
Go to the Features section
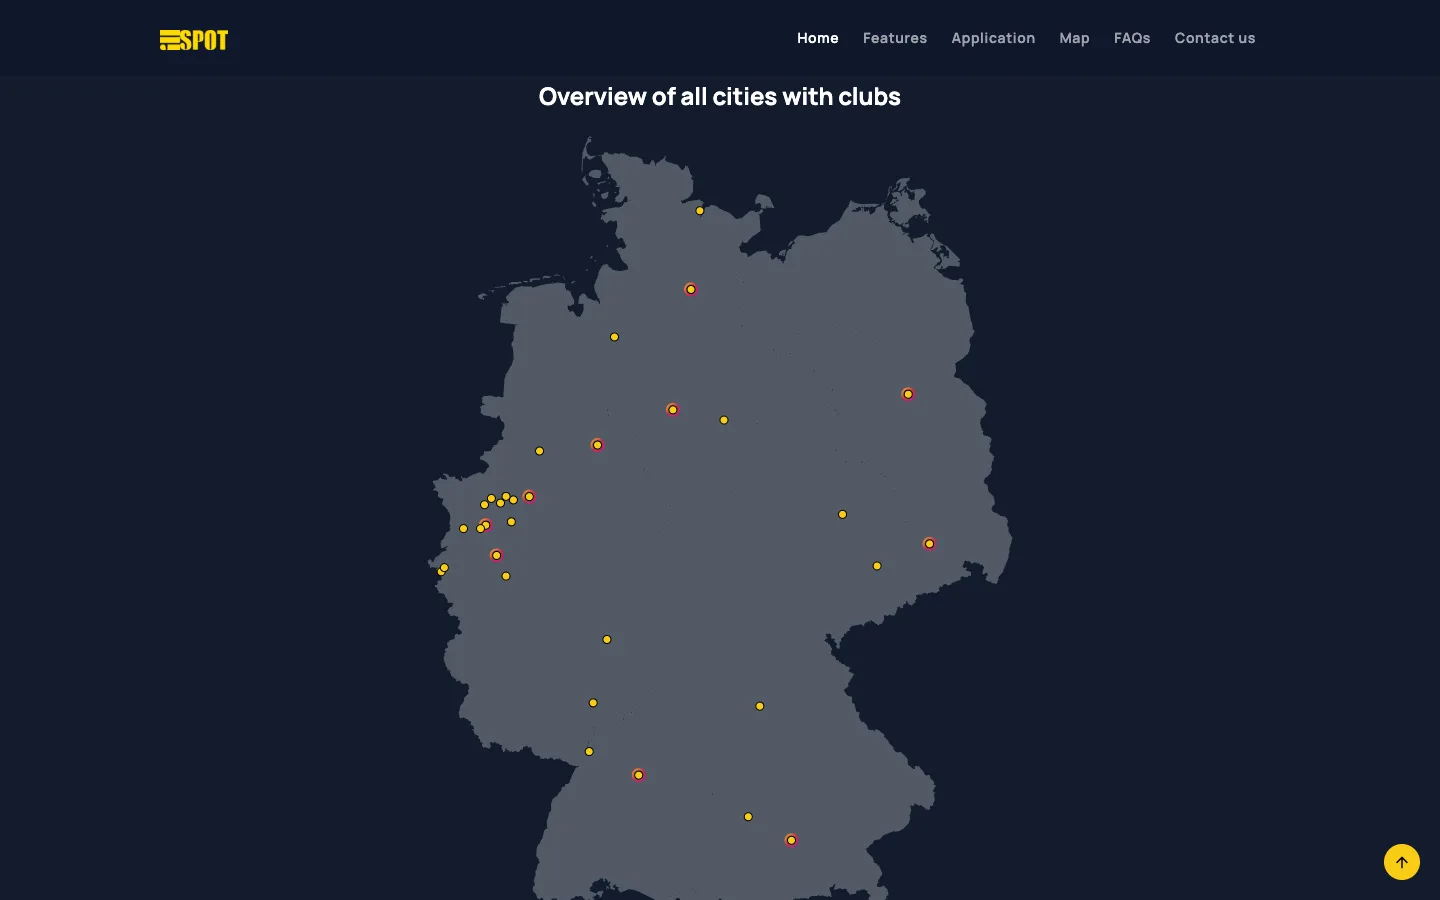[x=894, y=38]
